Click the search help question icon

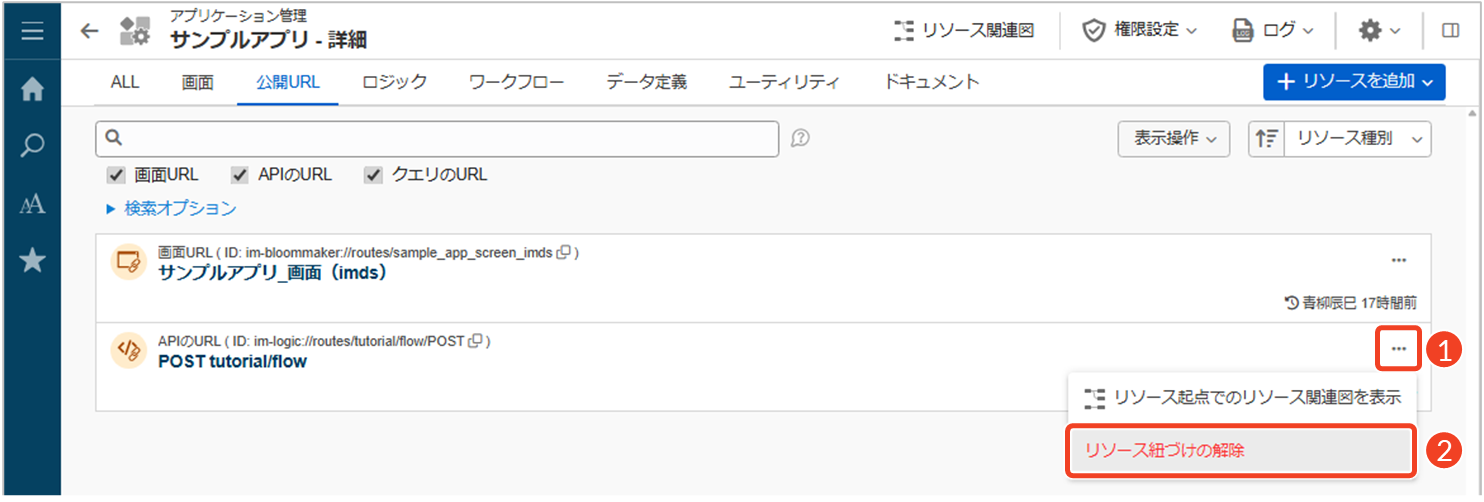(x=800, y=139)
